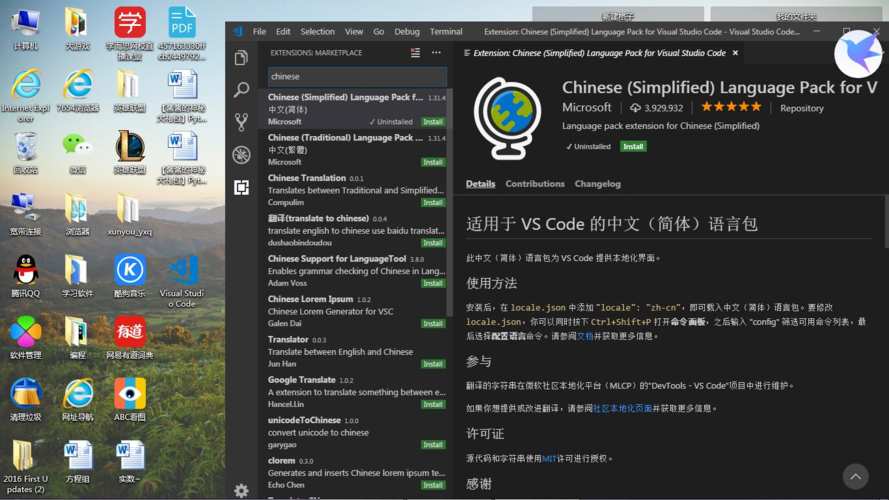Open the 社区本地化页面 link
The image size is (889, 500).
pos(623,408)
